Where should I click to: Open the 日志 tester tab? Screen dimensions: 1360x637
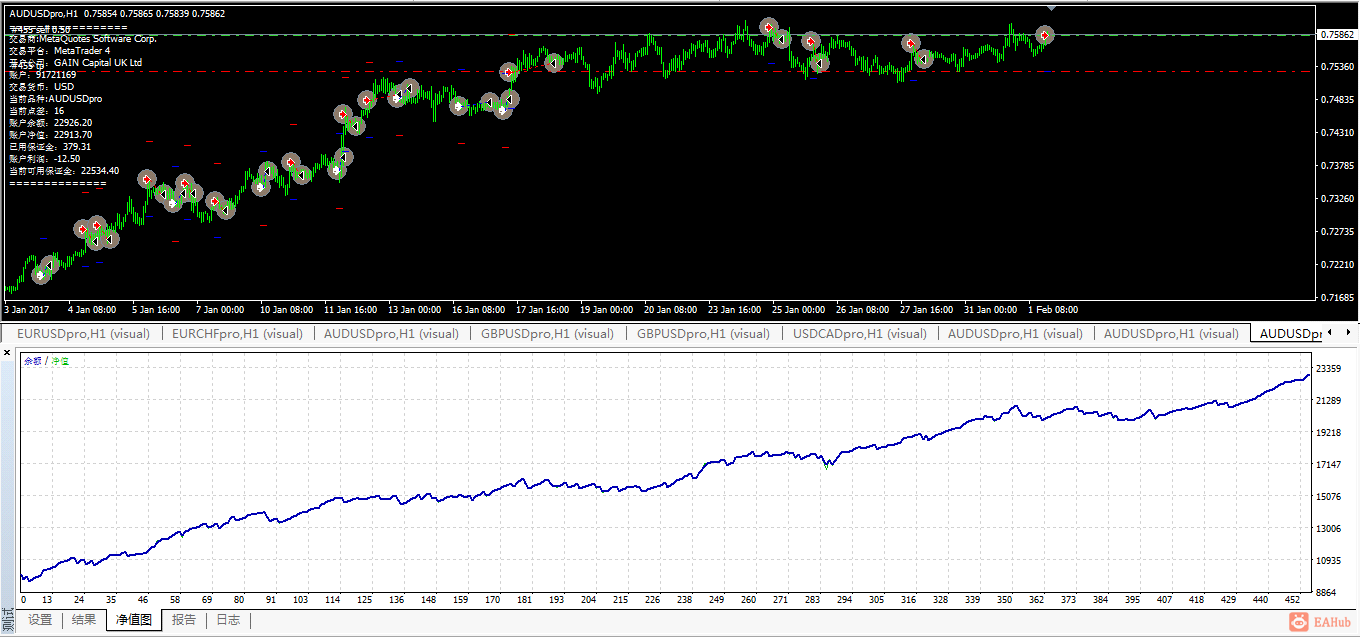228,620
